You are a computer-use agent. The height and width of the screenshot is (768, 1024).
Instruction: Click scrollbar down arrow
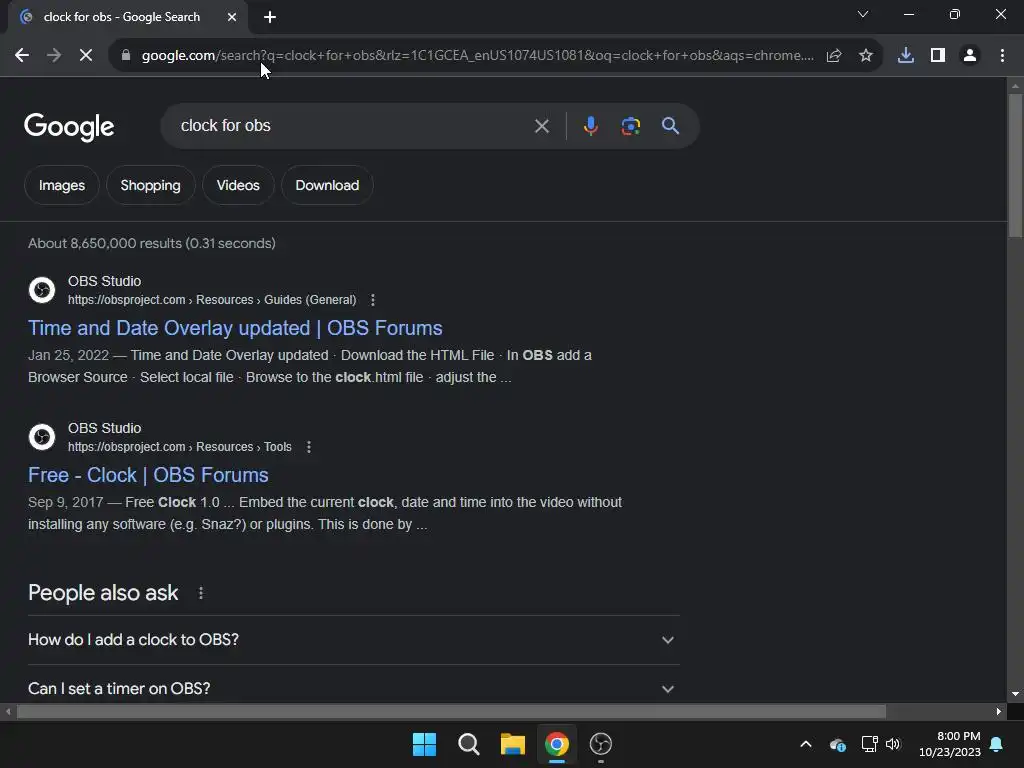pos(1015,694)
